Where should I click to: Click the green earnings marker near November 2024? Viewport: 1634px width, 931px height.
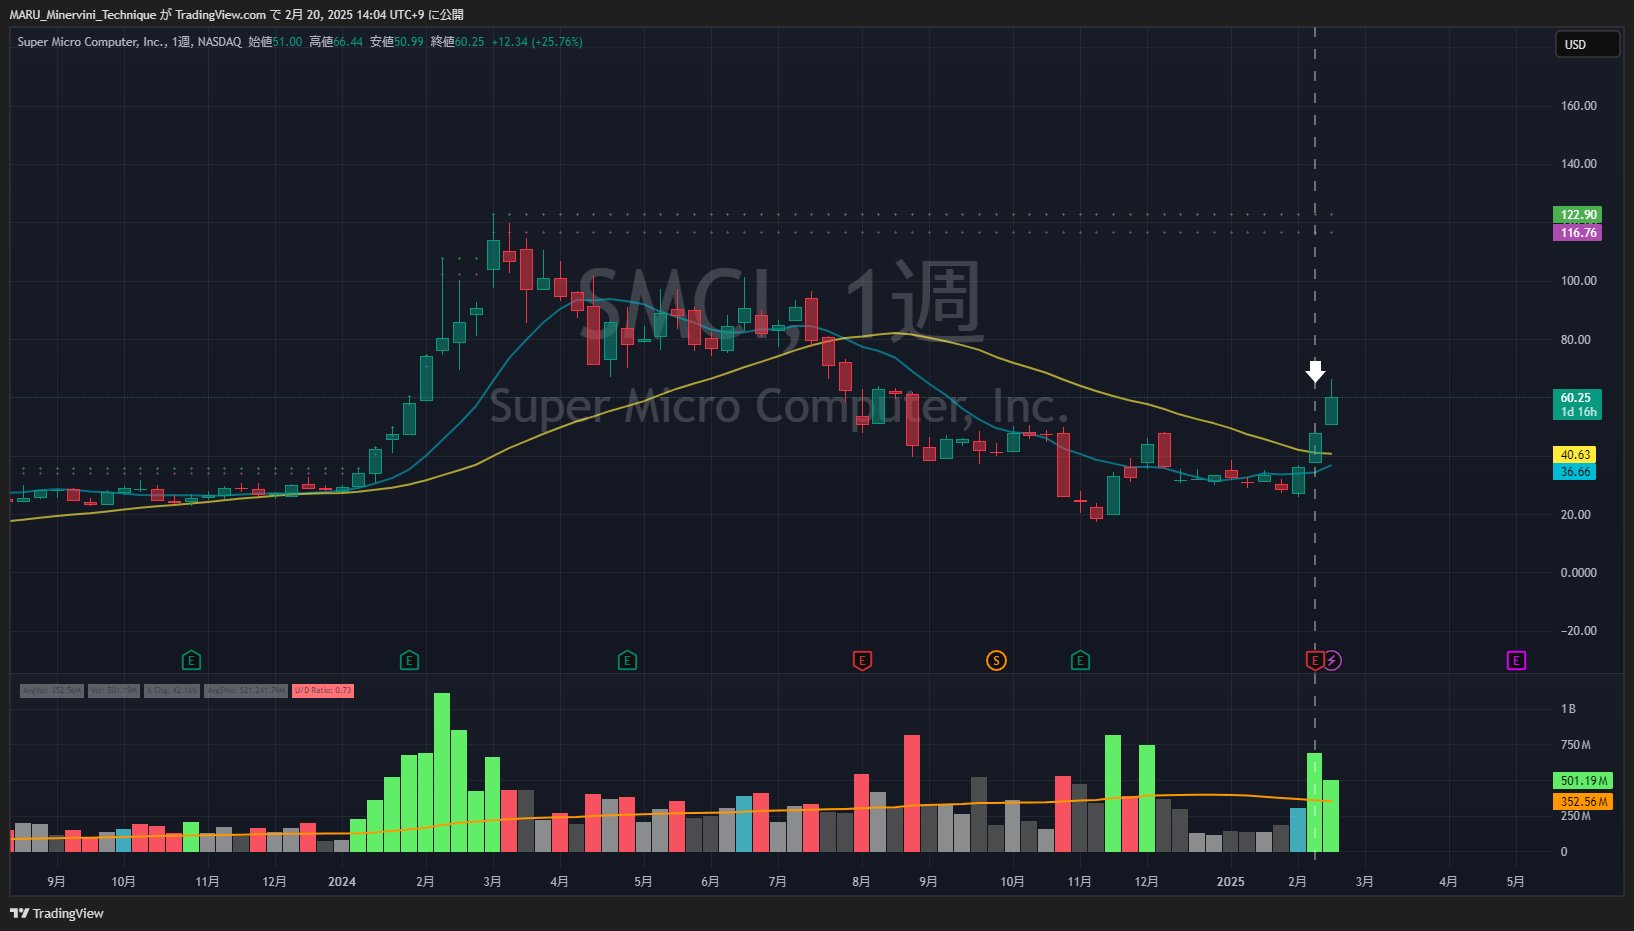(x=1080, y=660)
